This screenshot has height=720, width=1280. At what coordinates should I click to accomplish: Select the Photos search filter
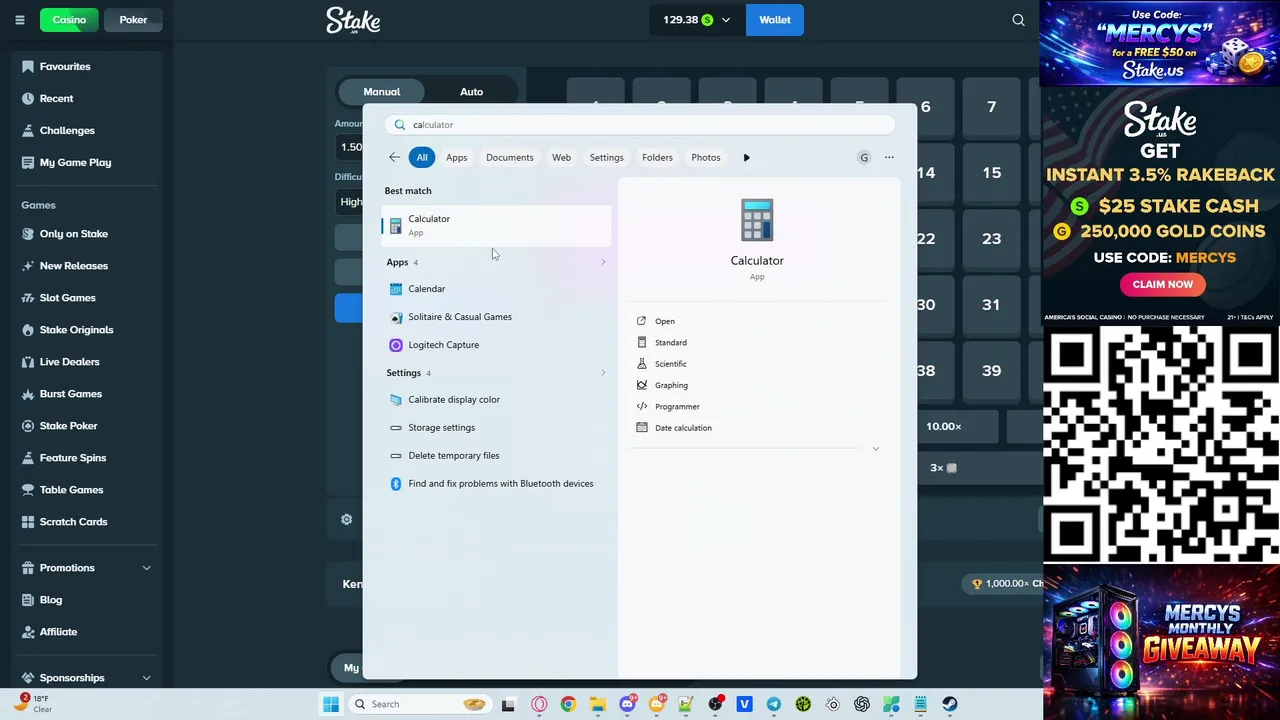point(705,157)
